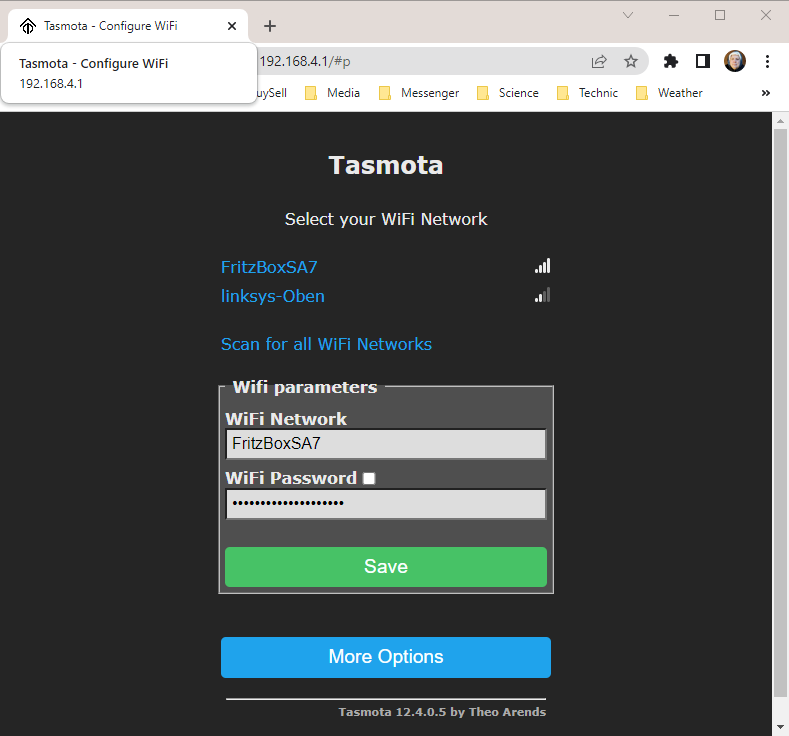Click the scrollbar down arrow

[780, 727]
